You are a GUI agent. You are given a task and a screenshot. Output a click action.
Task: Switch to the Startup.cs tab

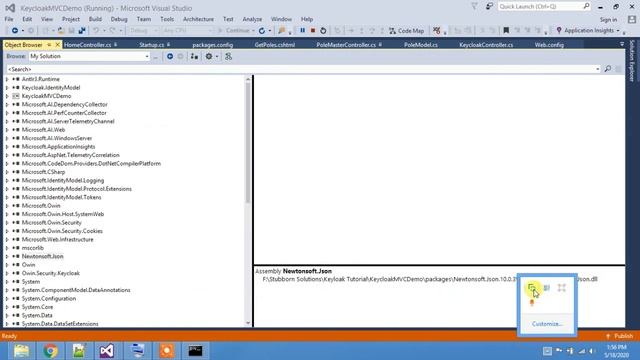click(151, 45)
